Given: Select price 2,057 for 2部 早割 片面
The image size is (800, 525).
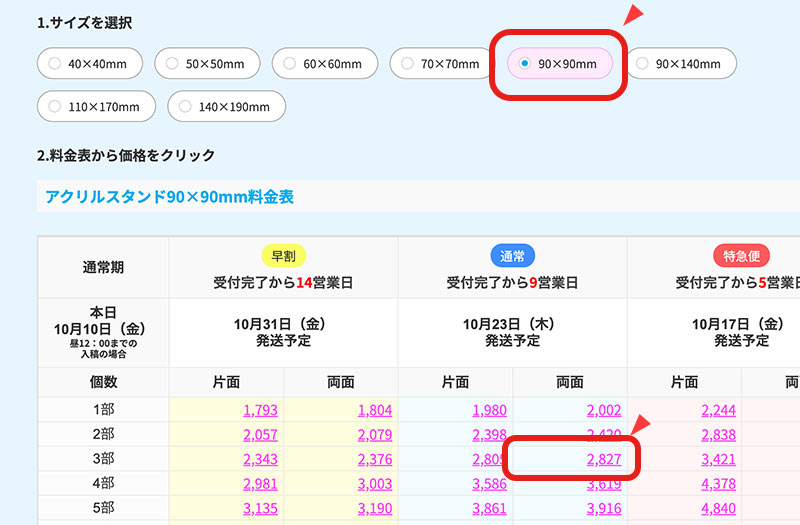Looking at the screenshot, I should [x=260, y=435].
